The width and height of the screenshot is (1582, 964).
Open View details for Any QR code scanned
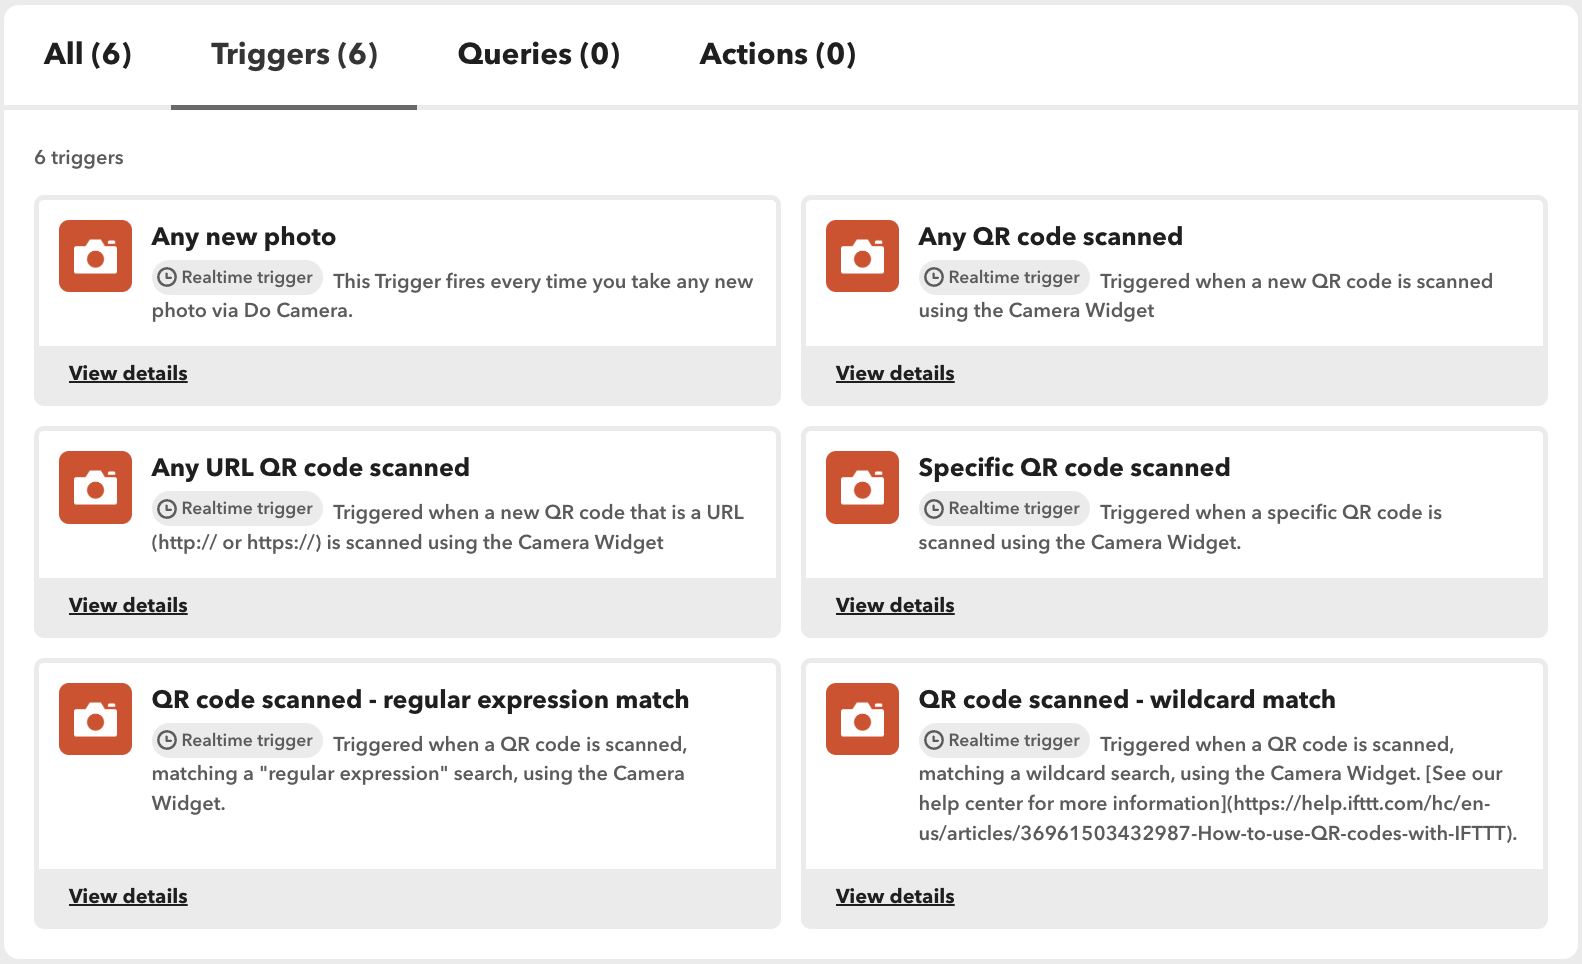point(895,374)
